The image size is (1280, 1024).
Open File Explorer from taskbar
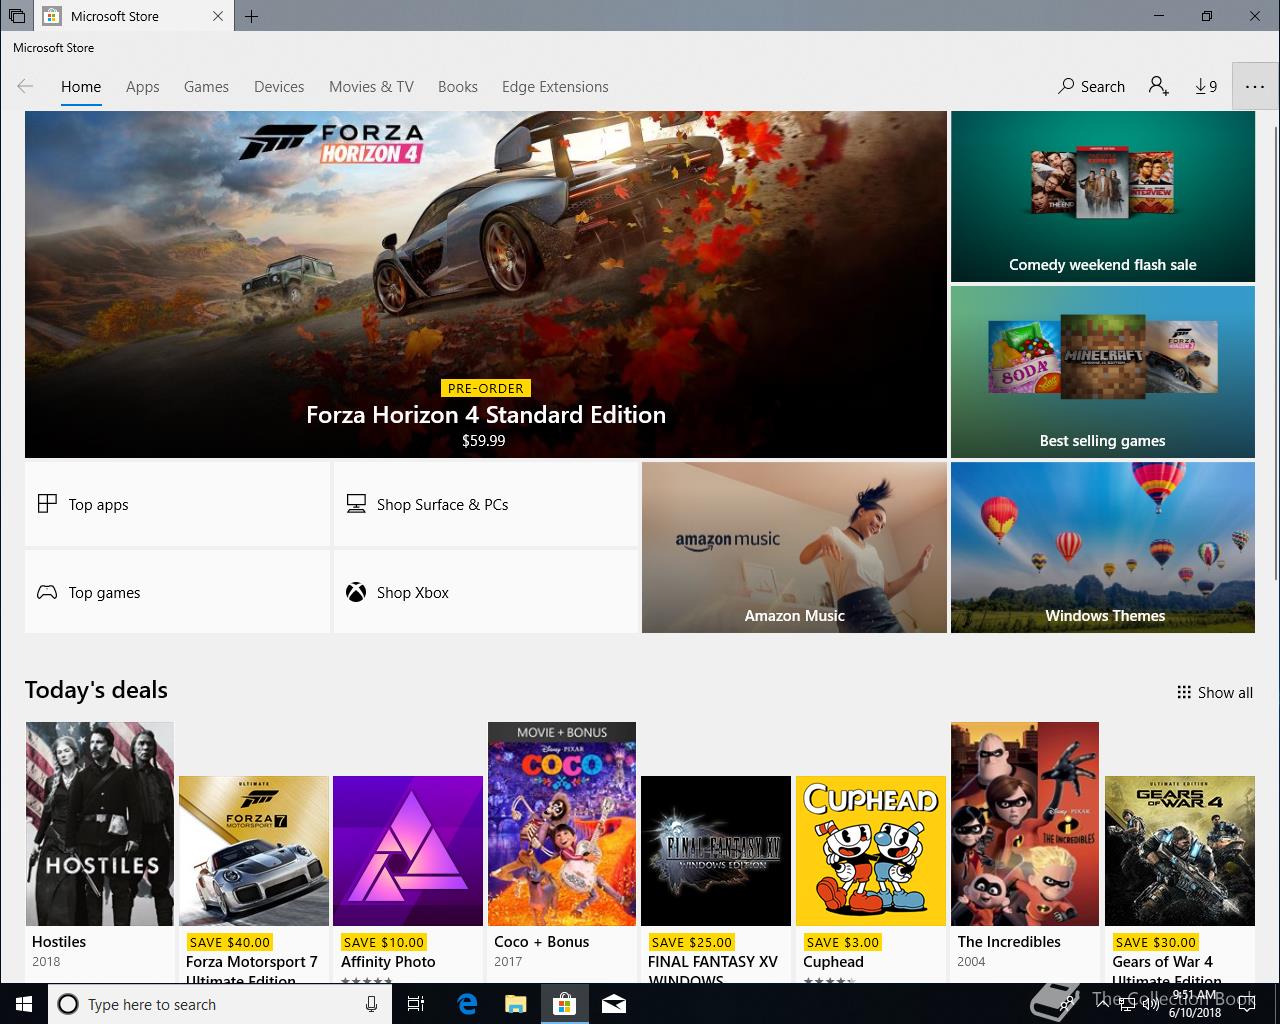coord(516,1004)
